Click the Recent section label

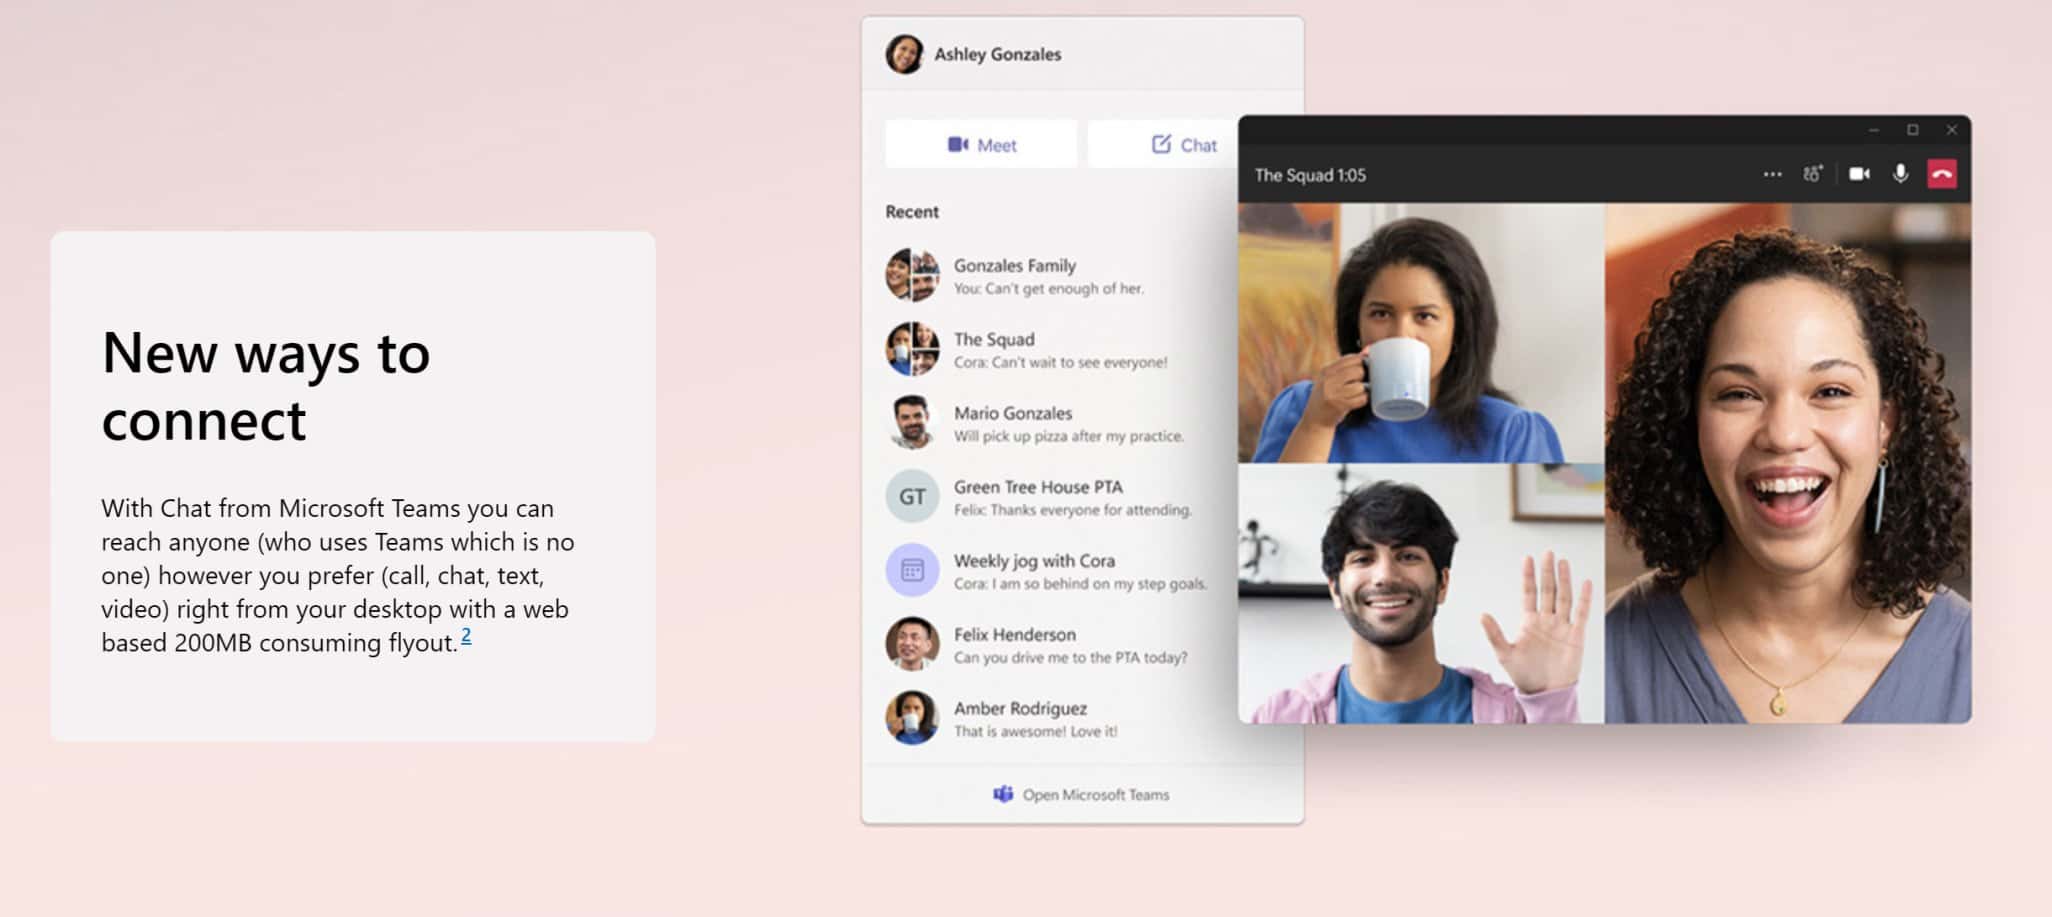pos(912,212)
